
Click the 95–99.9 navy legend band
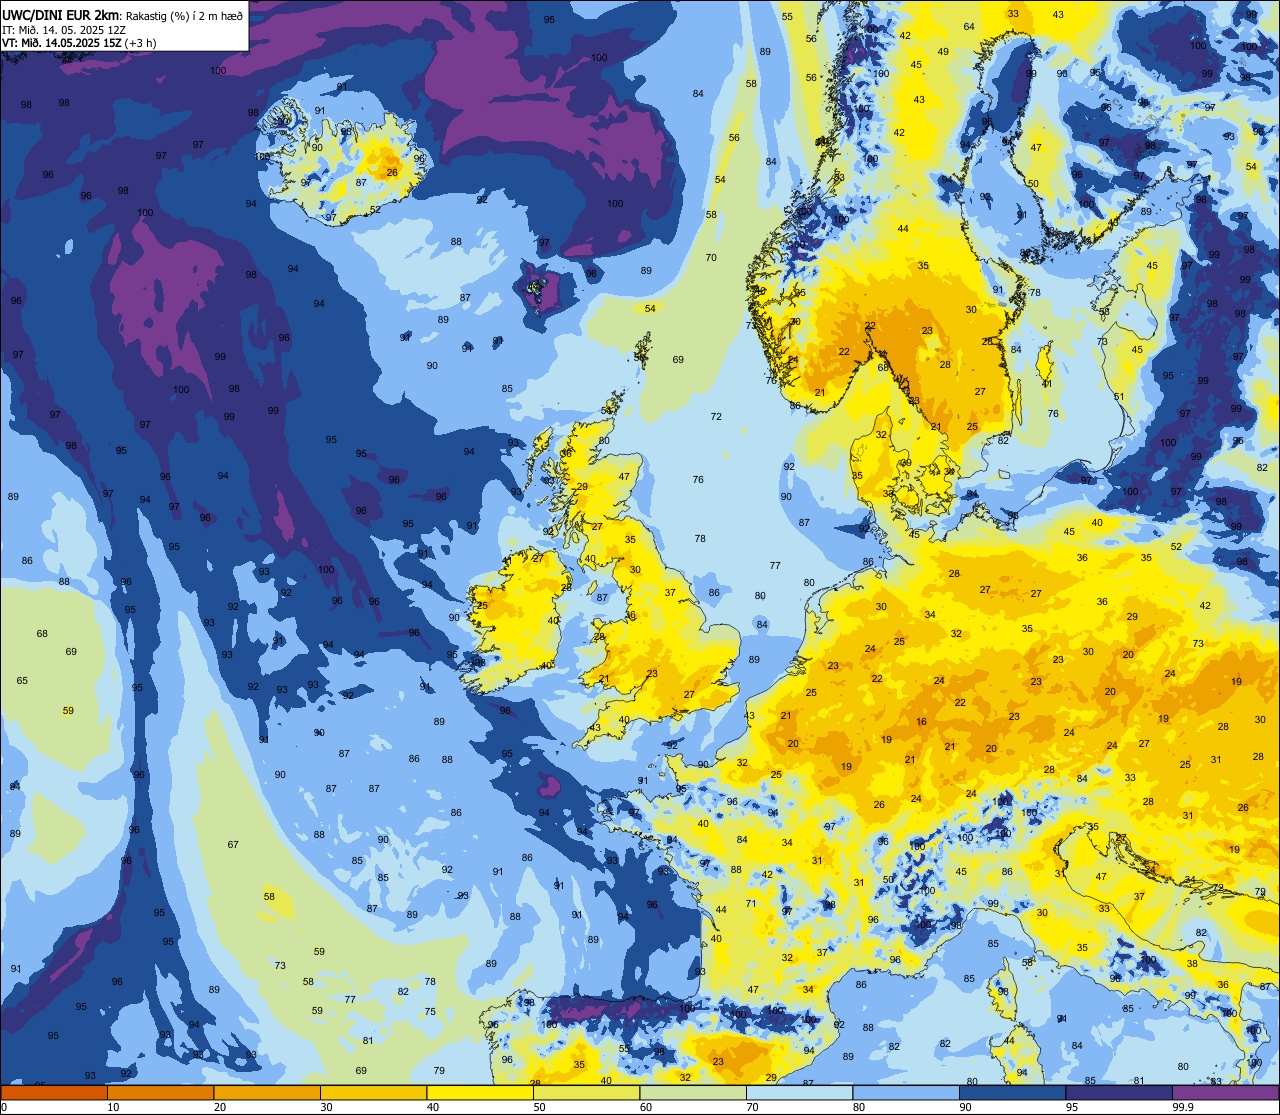coord(1118,1092)
